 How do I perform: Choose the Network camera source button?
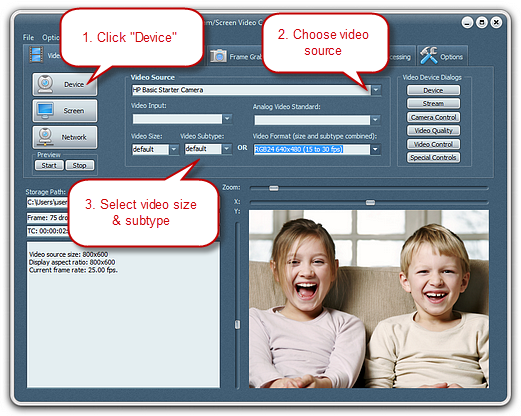(x=65, y=137)
